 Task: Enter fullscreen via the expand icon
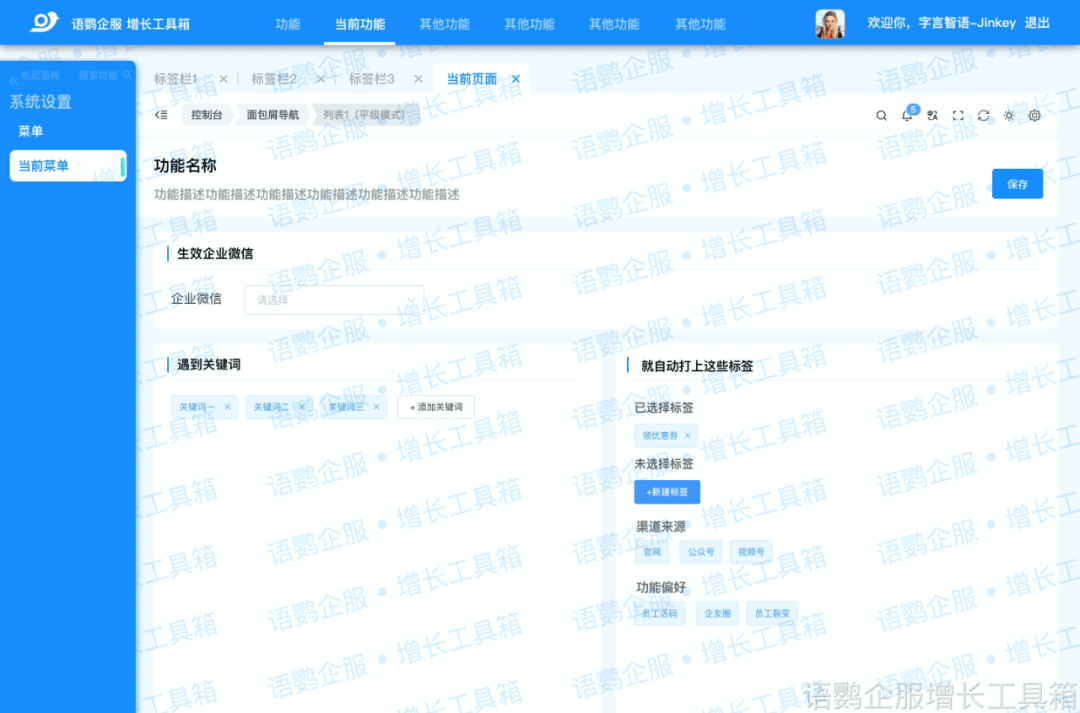tap(958, 116)
